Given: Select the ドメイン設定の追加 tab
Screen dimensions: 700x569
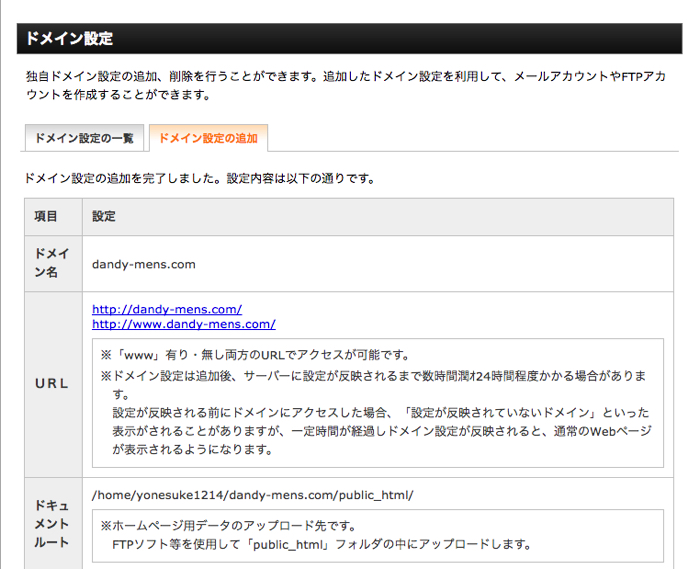Looking at the screenshot, I should coord(208,138).
